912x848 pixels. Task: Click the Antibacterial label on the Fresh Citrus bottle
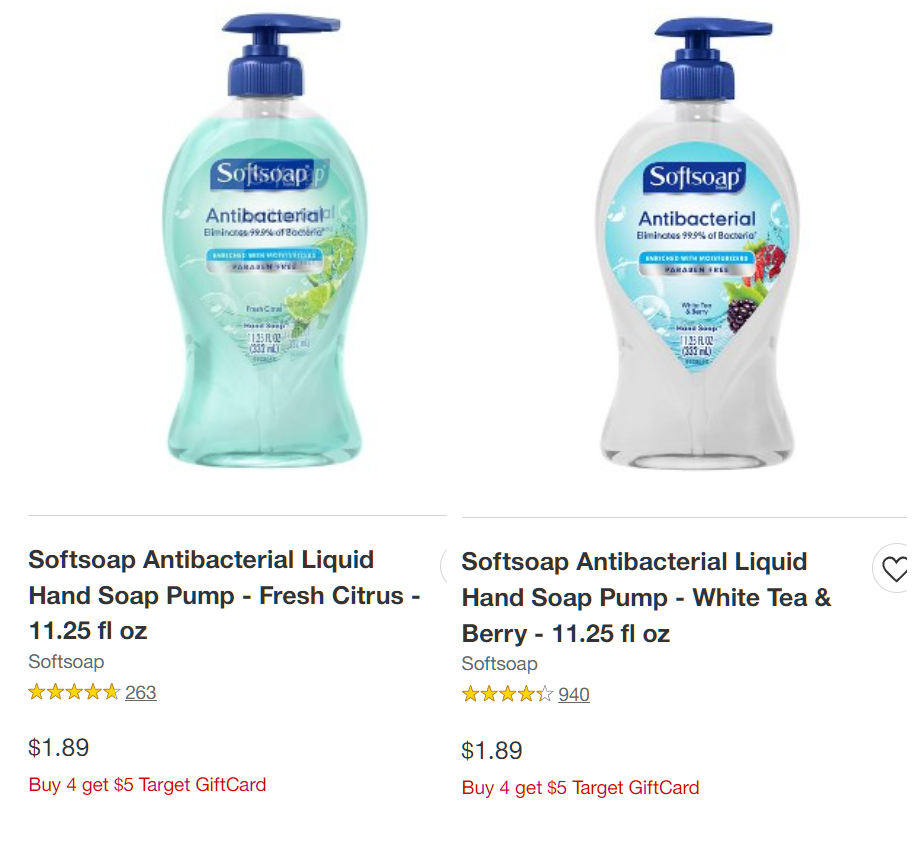pos(265,216)
